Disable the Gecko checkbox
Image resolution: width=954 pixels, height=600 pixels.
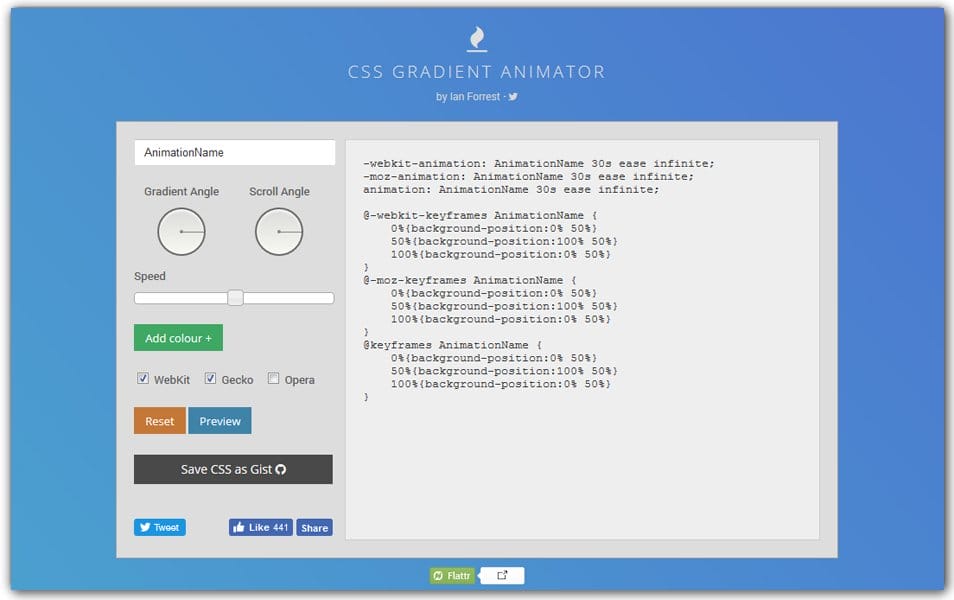point(210,379)
